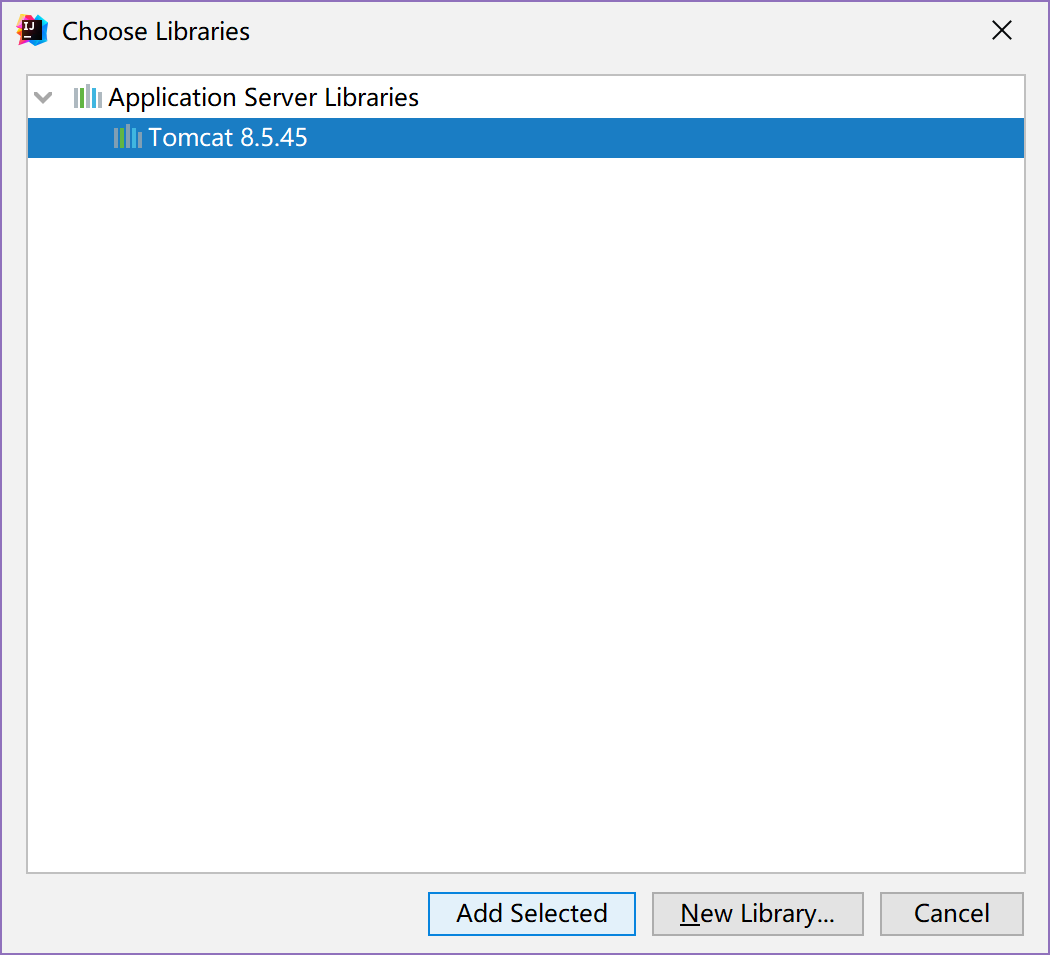Image resolution: width=1050 pixels, height=955 pixels.
Task: Select the Application Server Libraries node label
Action: click(263, 97)
